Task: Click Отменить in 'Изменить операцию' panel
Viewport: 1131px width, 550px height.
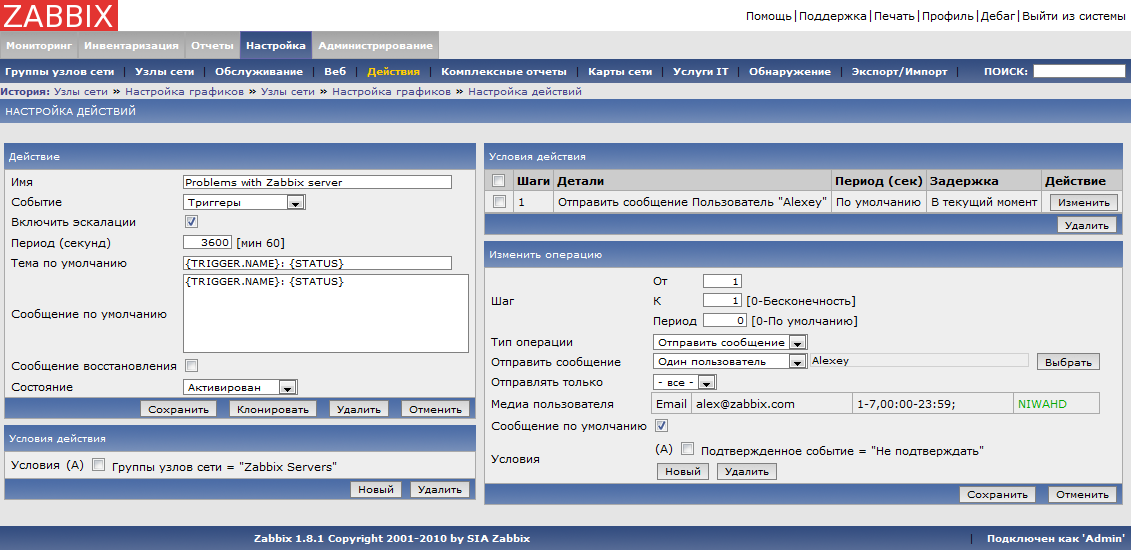Action: click(1082, 494)
